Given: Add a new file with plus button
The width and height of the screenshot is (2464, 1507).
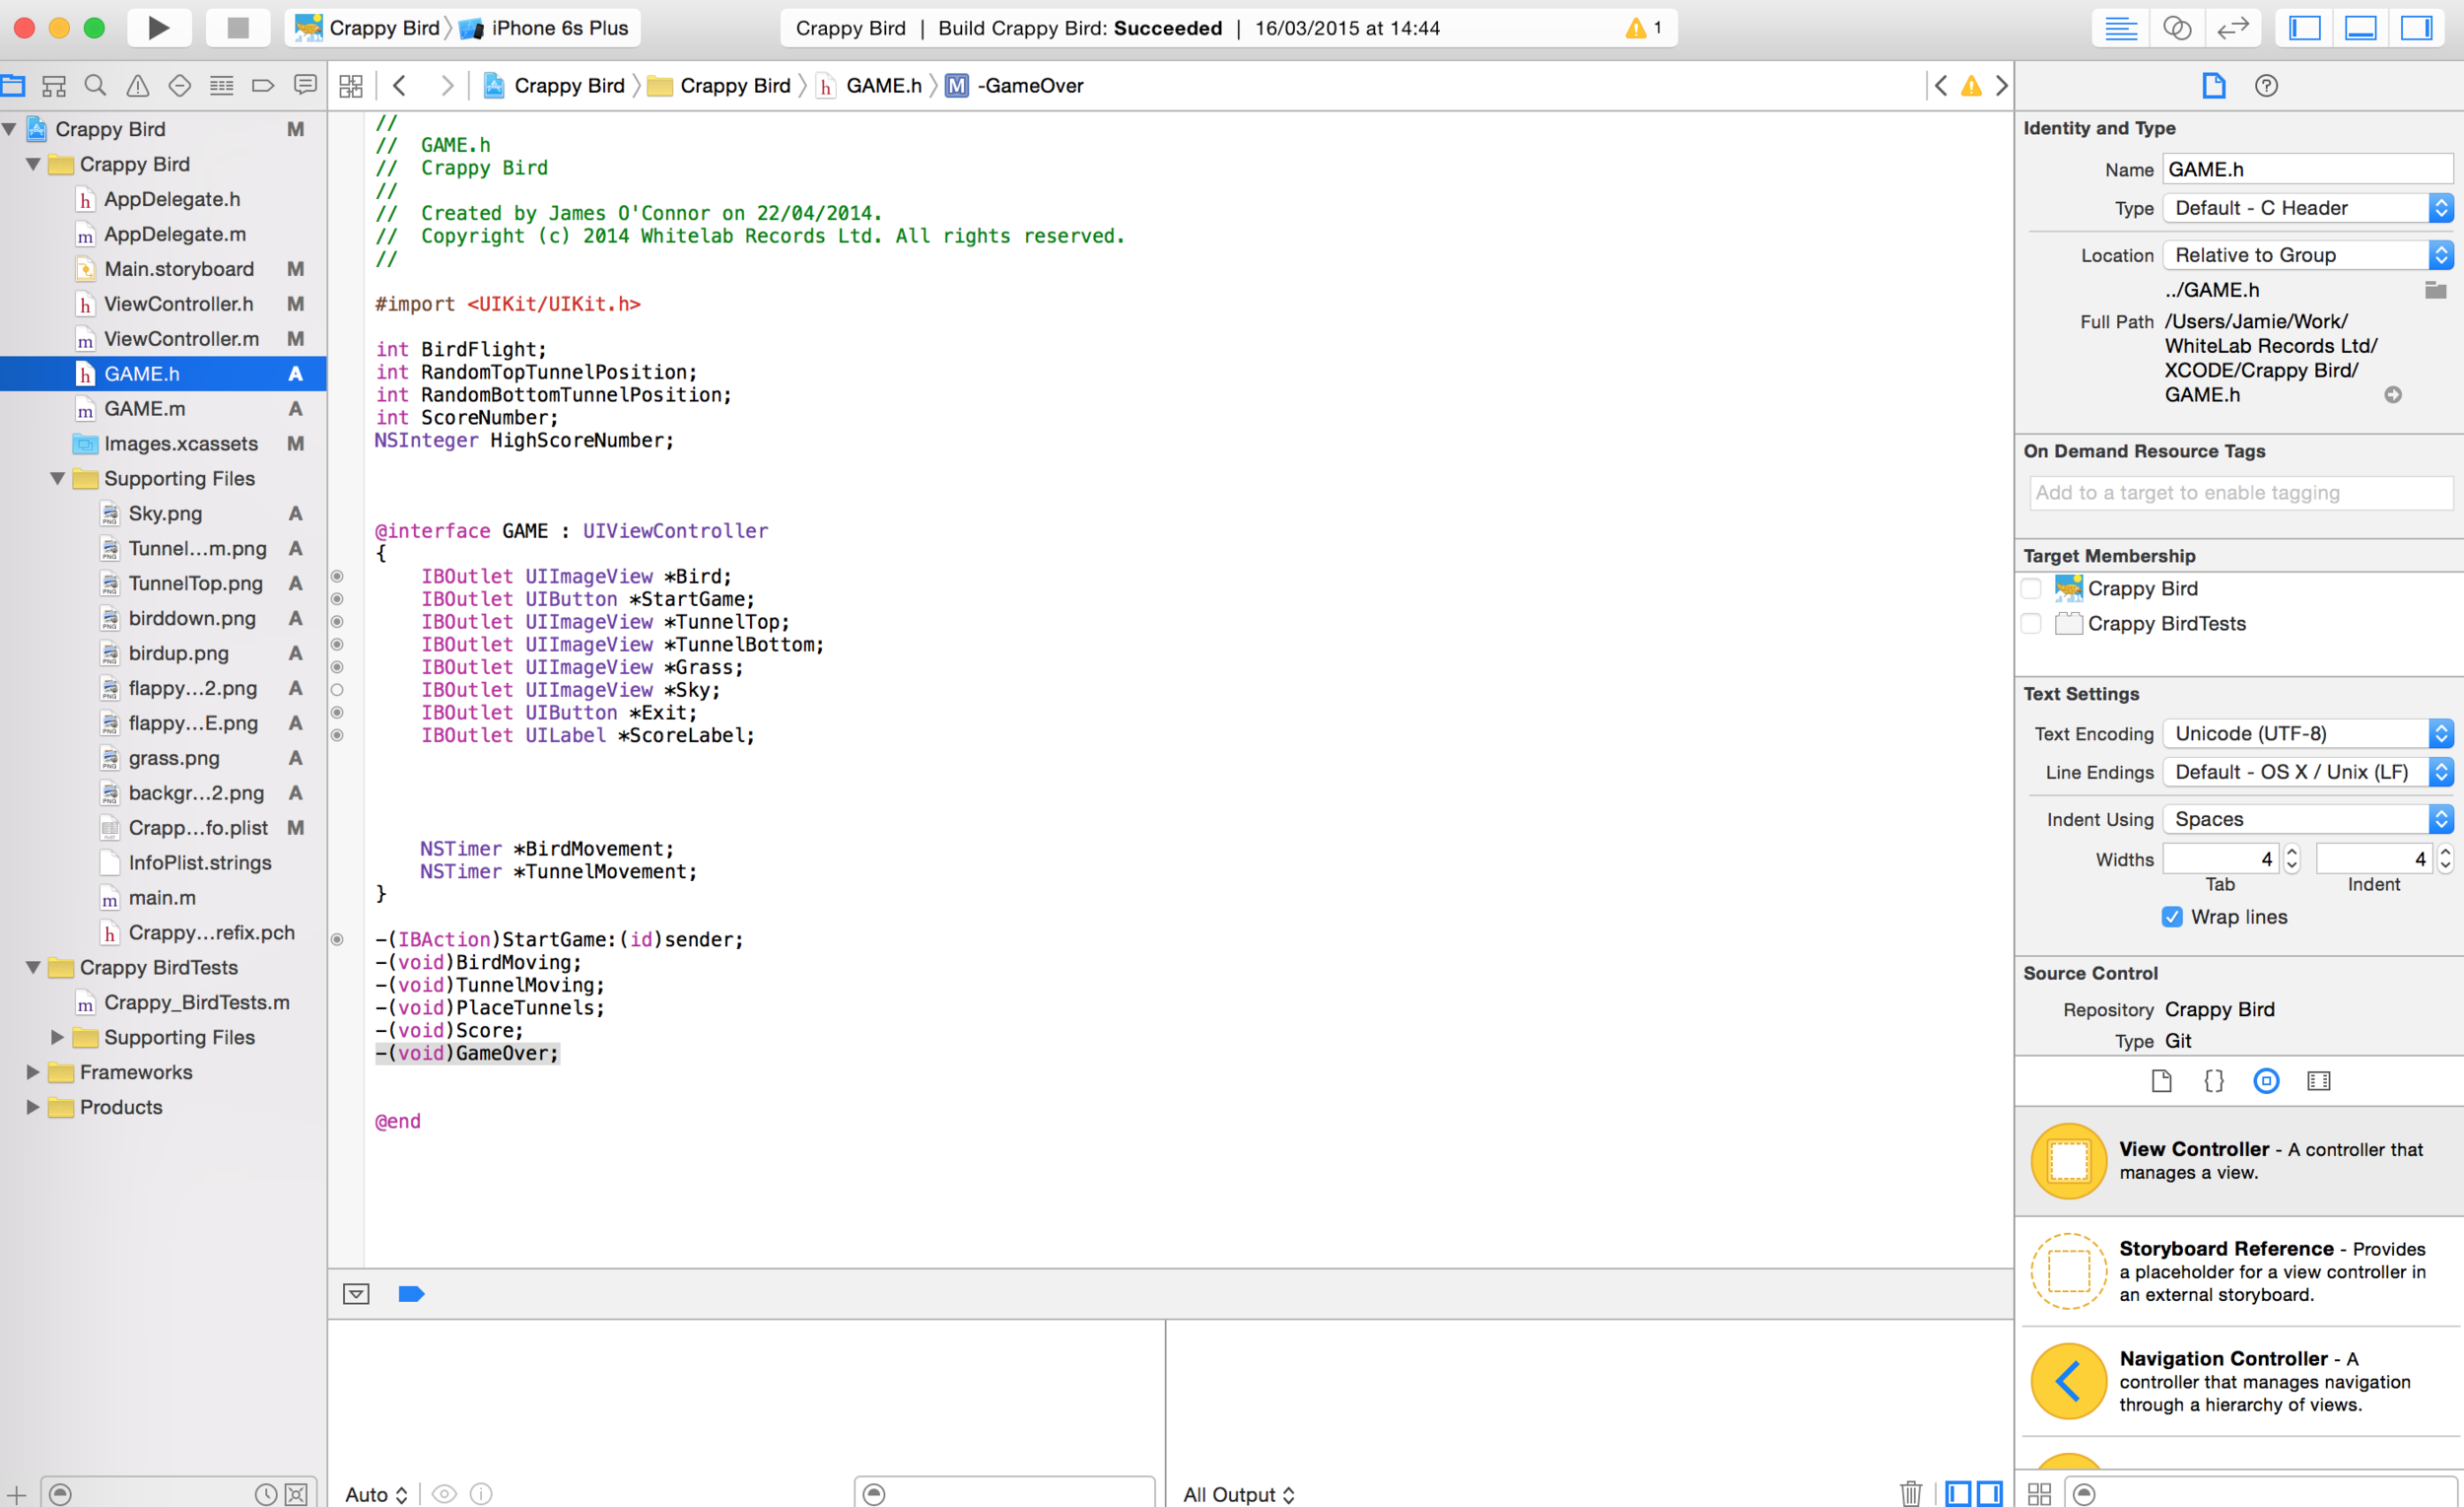Looking at the screenshot, I should 16,1494.
